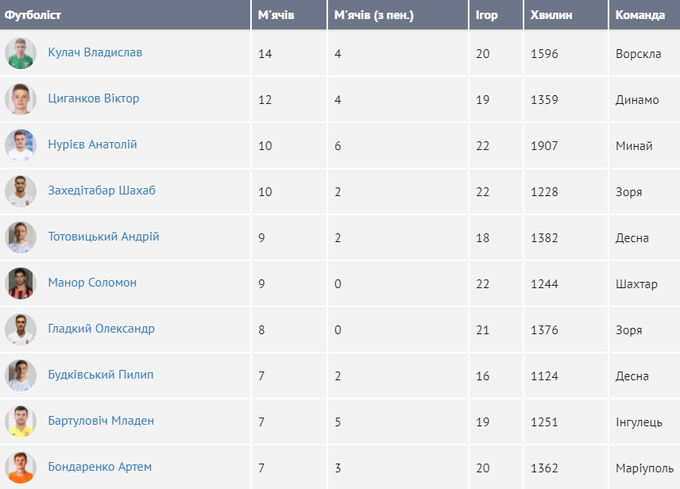The height and width of the screenshot is (489, 680).
Task: Click Захедітабар Шахаб's avatar thumbnail
Action: (x=20, y=191)
